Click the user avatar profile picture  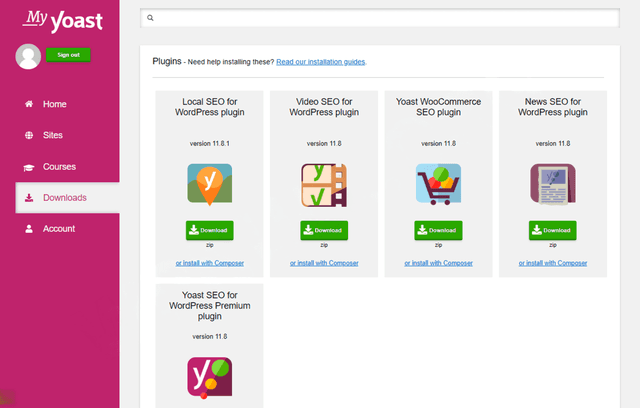coord(28,56)
